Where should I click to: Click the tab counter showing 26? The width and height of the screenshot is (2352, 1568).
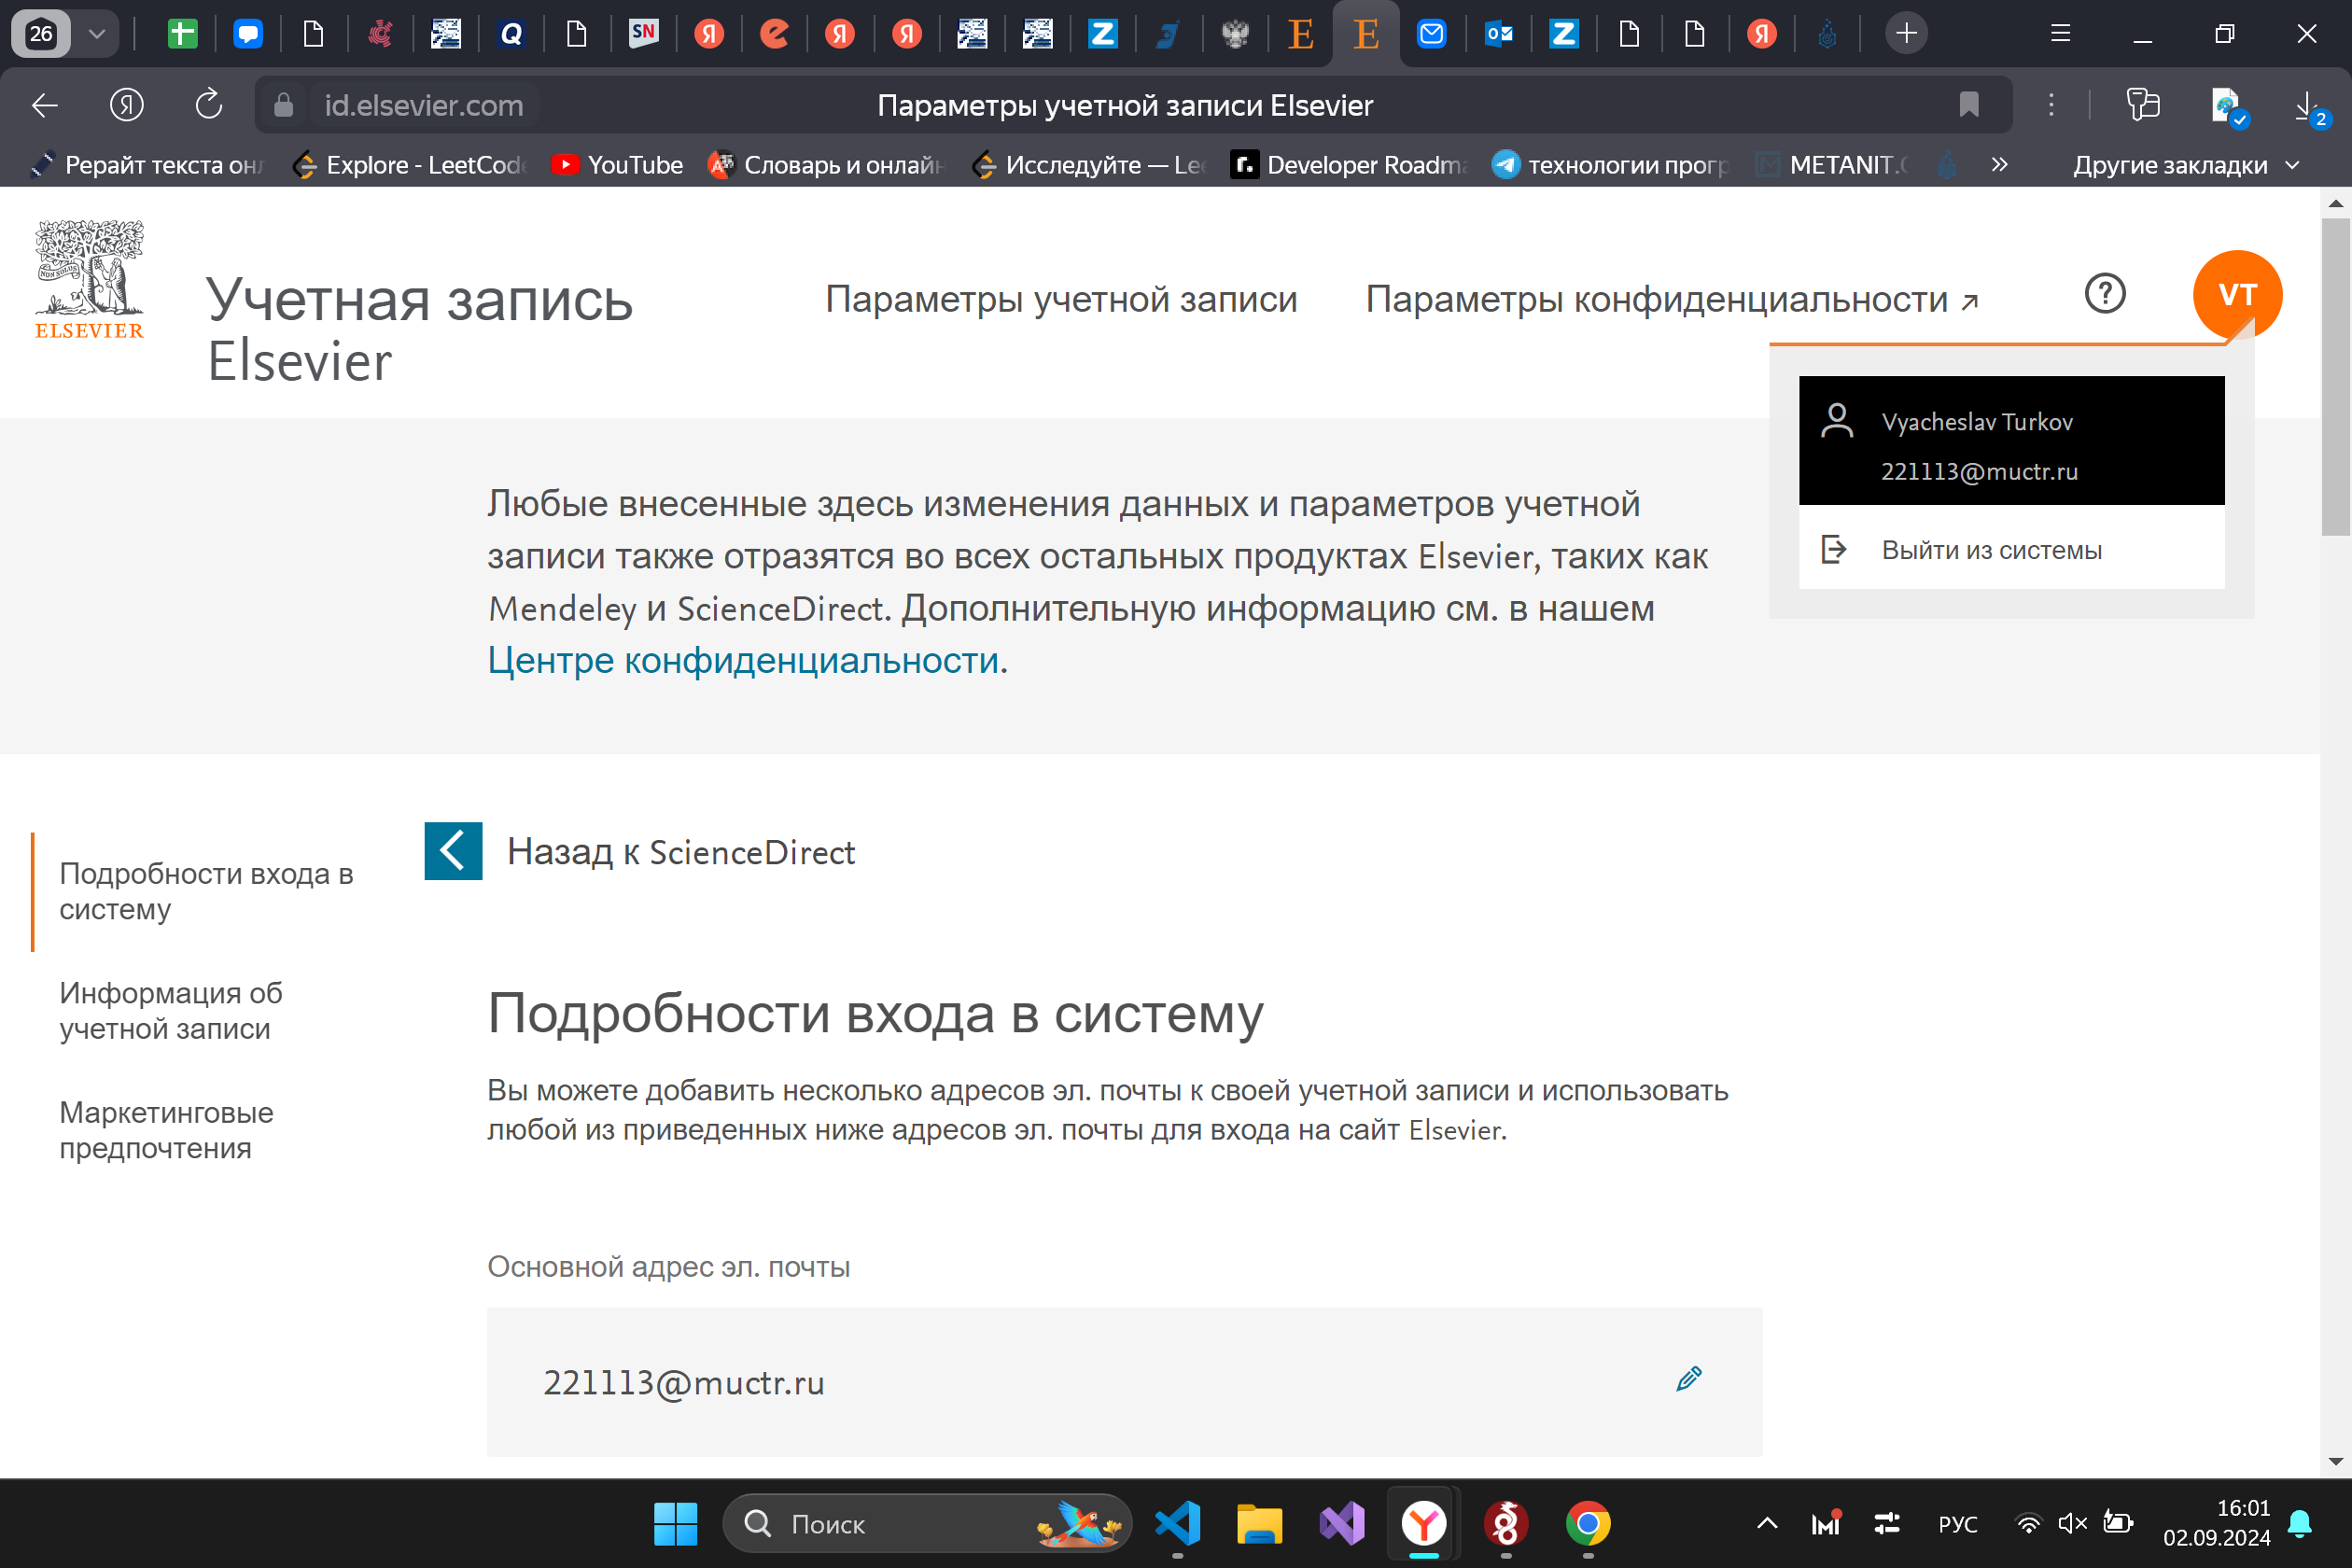[41, 34]
